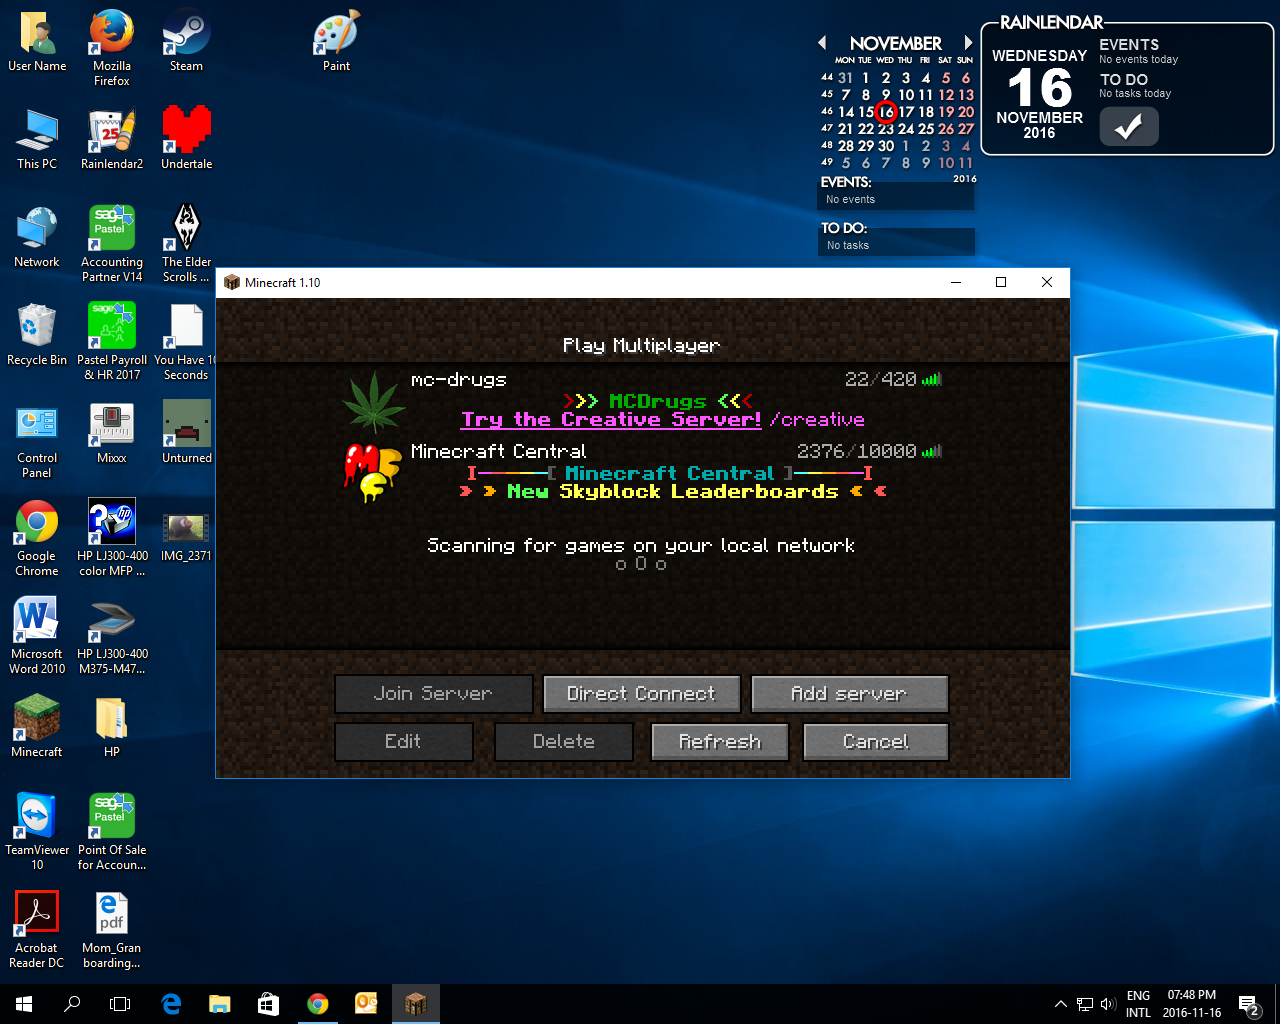Image resolution: width=1280 pixels, height=1024 pixels.
Task: Open the Steam desktop shortcut
Action: tap(186, 41)
